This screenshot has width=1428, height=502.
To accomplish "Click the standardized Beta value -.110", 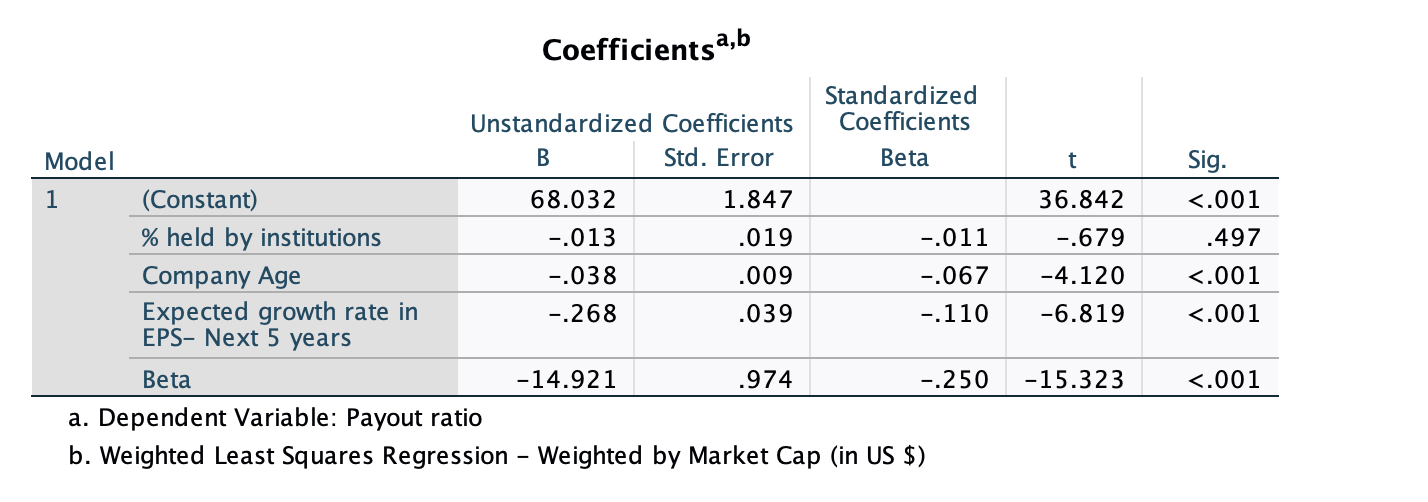I will click(954, 313).
